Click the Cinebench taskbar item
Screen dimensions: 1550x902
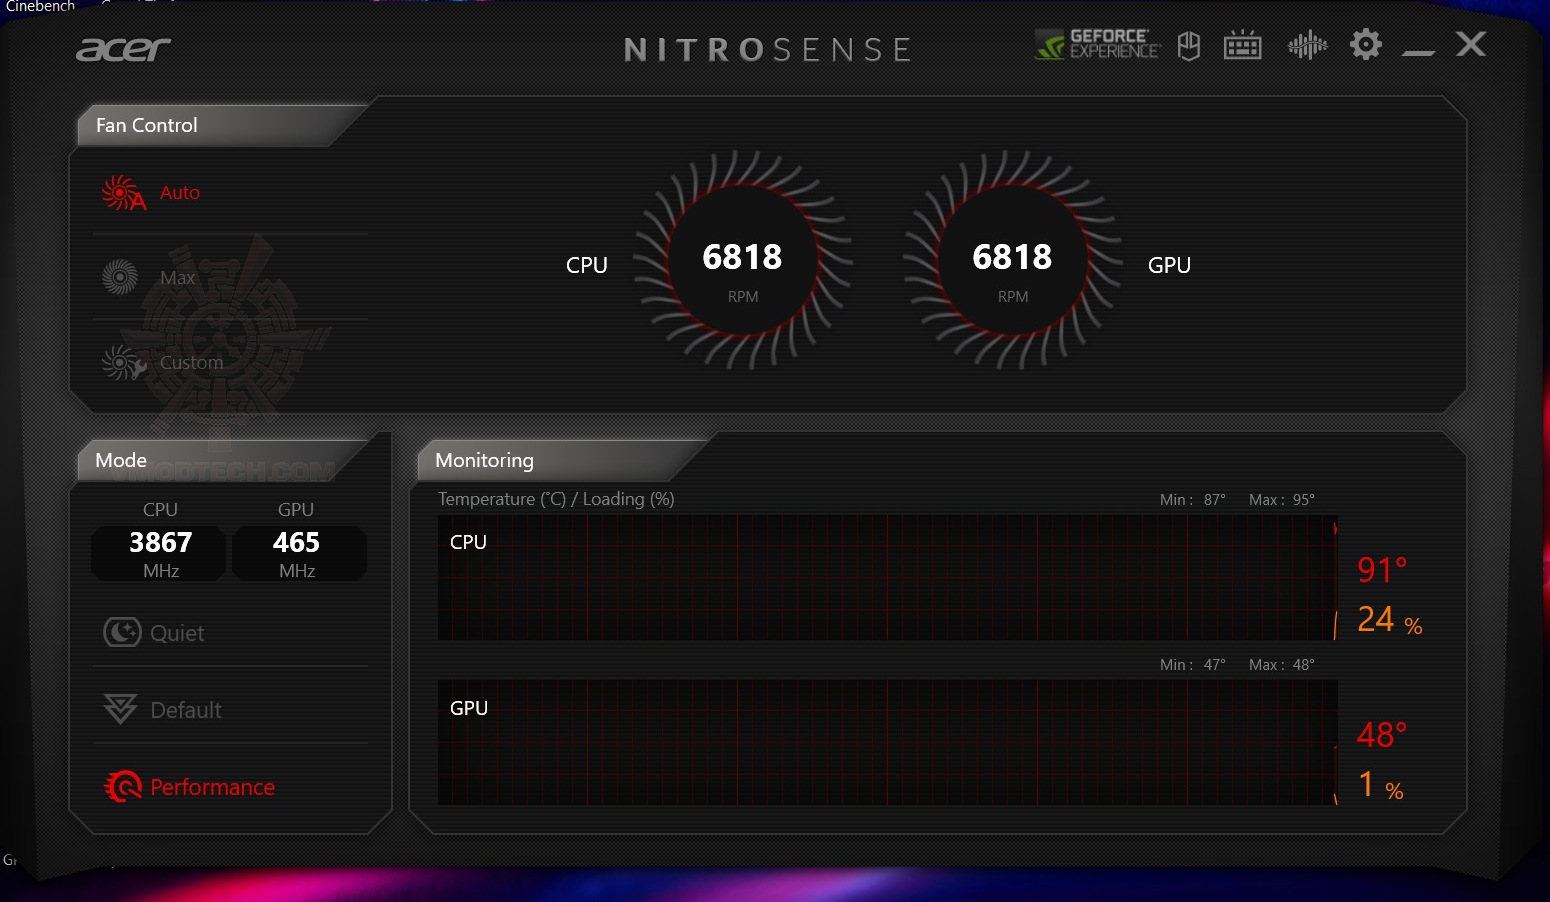[38, 6]
